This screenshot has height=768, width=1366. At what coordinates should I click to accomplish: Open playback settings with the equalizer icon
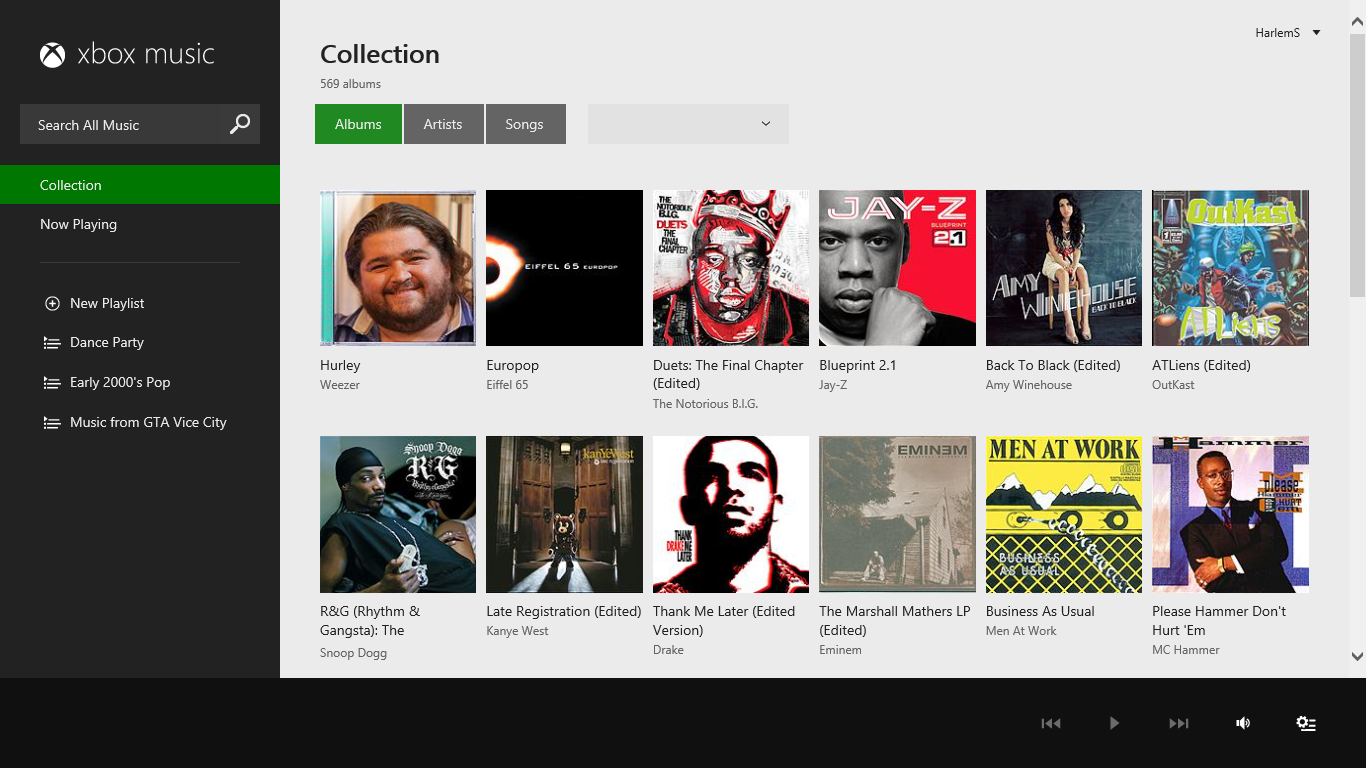click(1306, 722)
